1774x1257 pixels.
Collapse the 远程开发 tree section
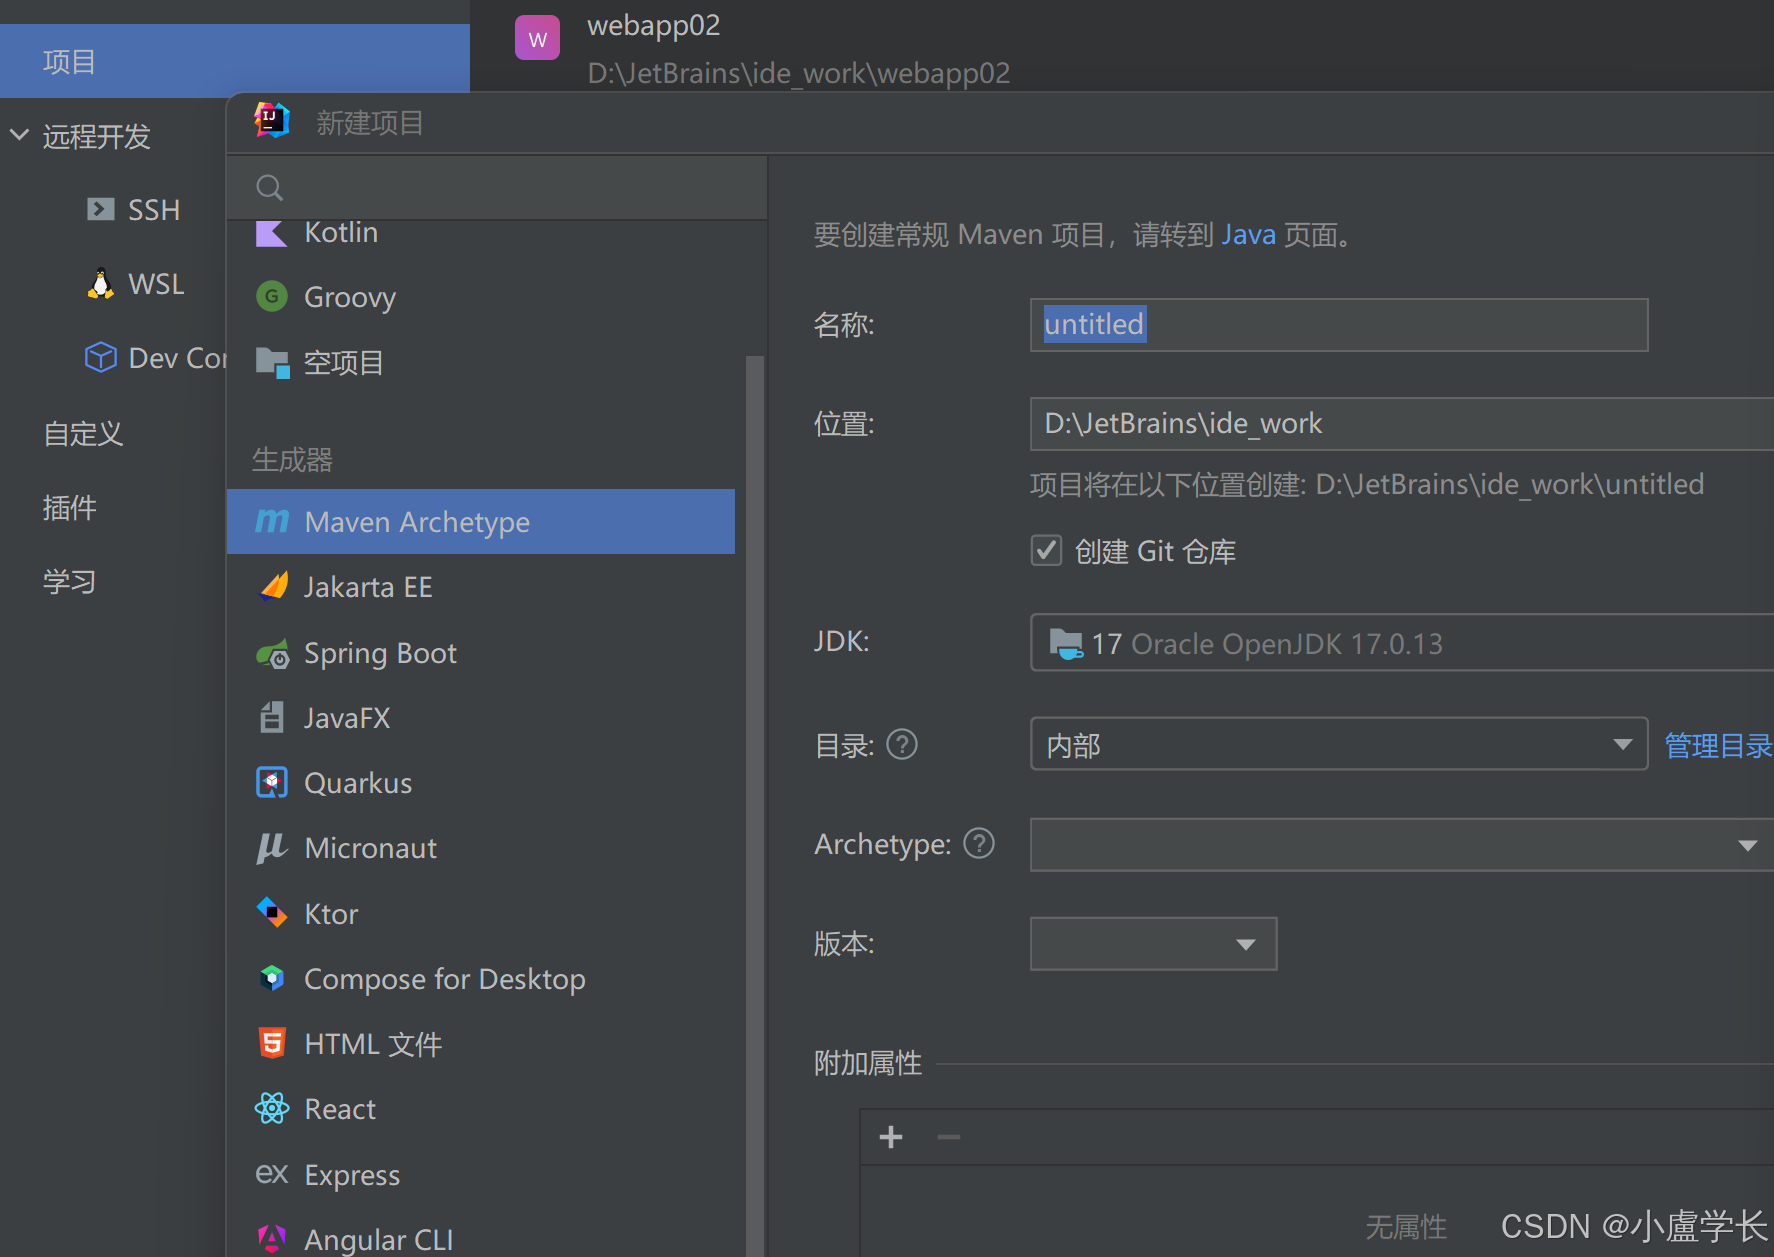click(x=19, y=134)
